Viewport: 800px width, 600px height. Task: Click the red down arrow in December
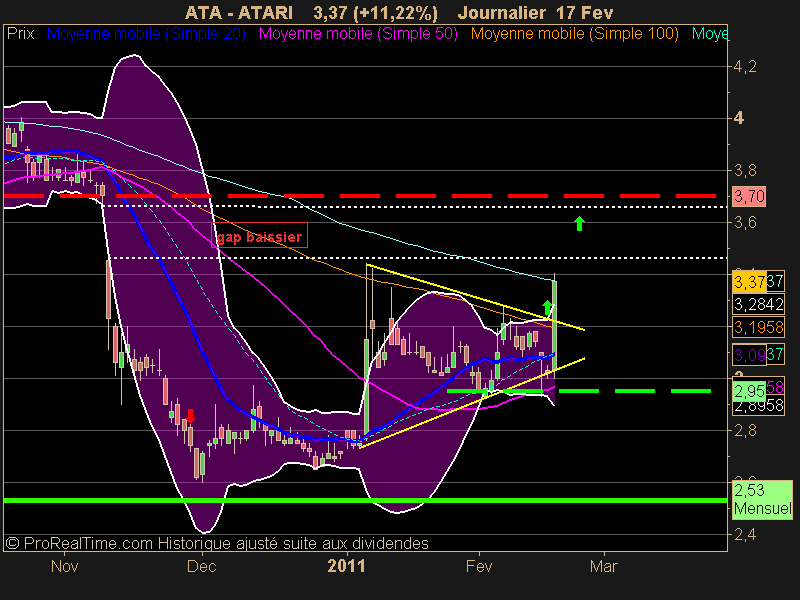click(x=190, y=416)
